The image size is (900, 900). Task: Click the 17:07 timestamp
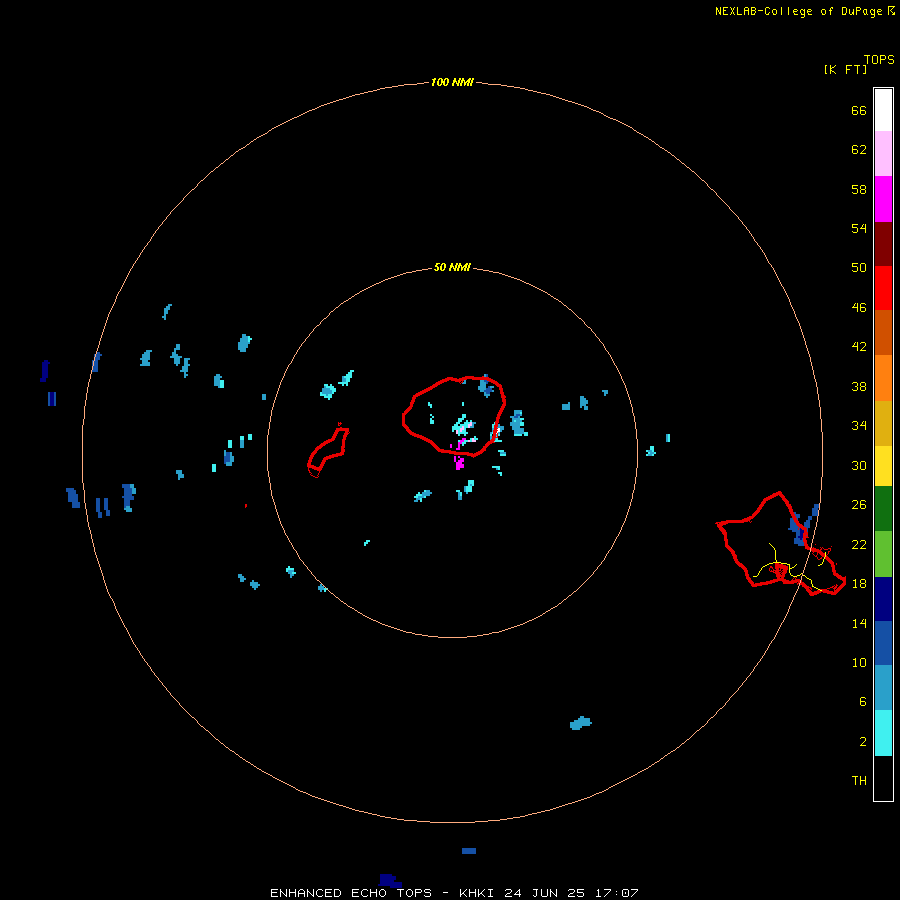(x=616, y=893)
